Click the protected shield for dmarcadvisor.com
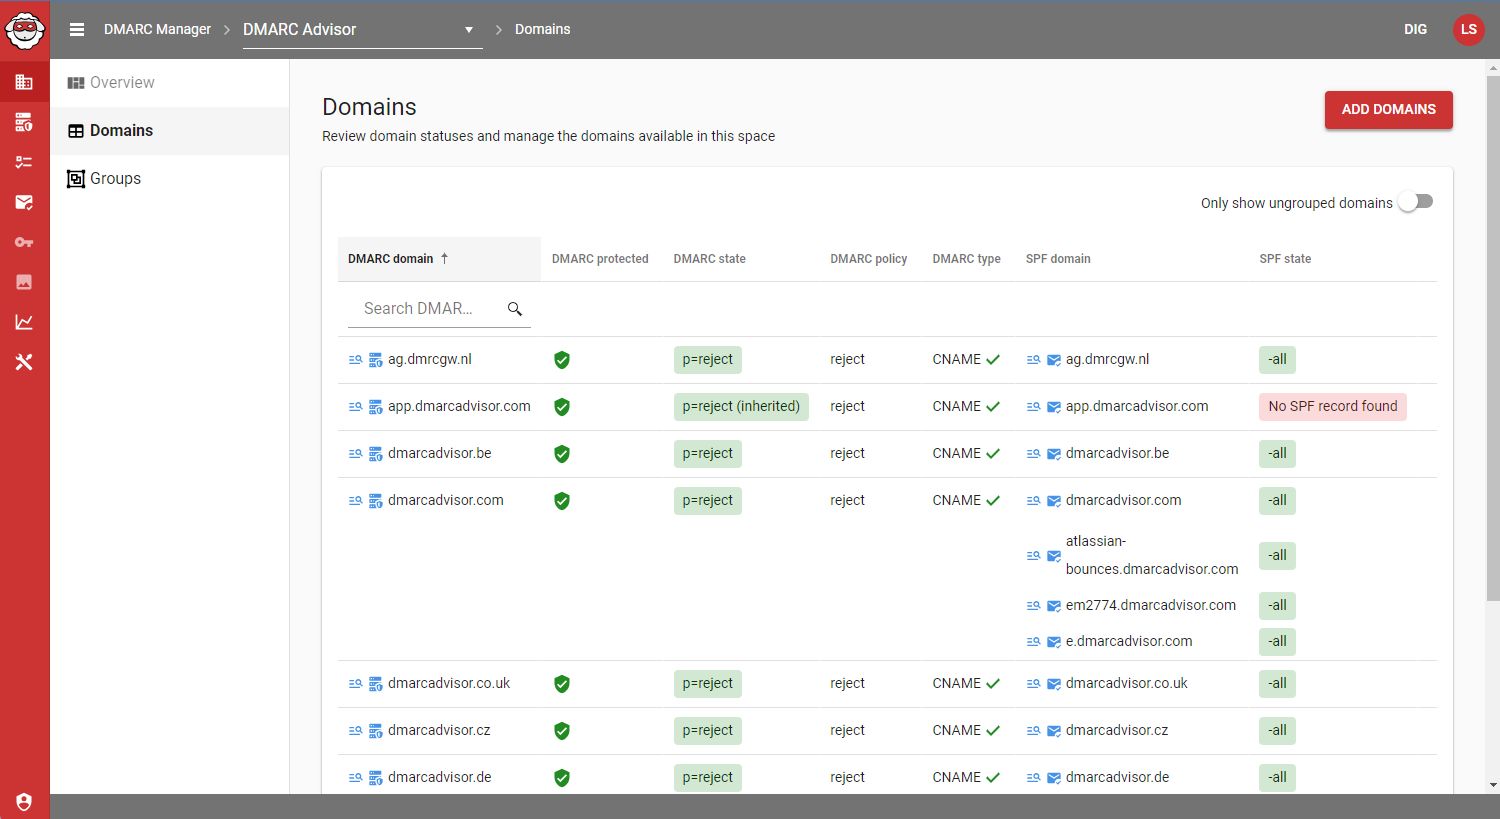This screenshot has height=819, width=1500. [562, 501]
